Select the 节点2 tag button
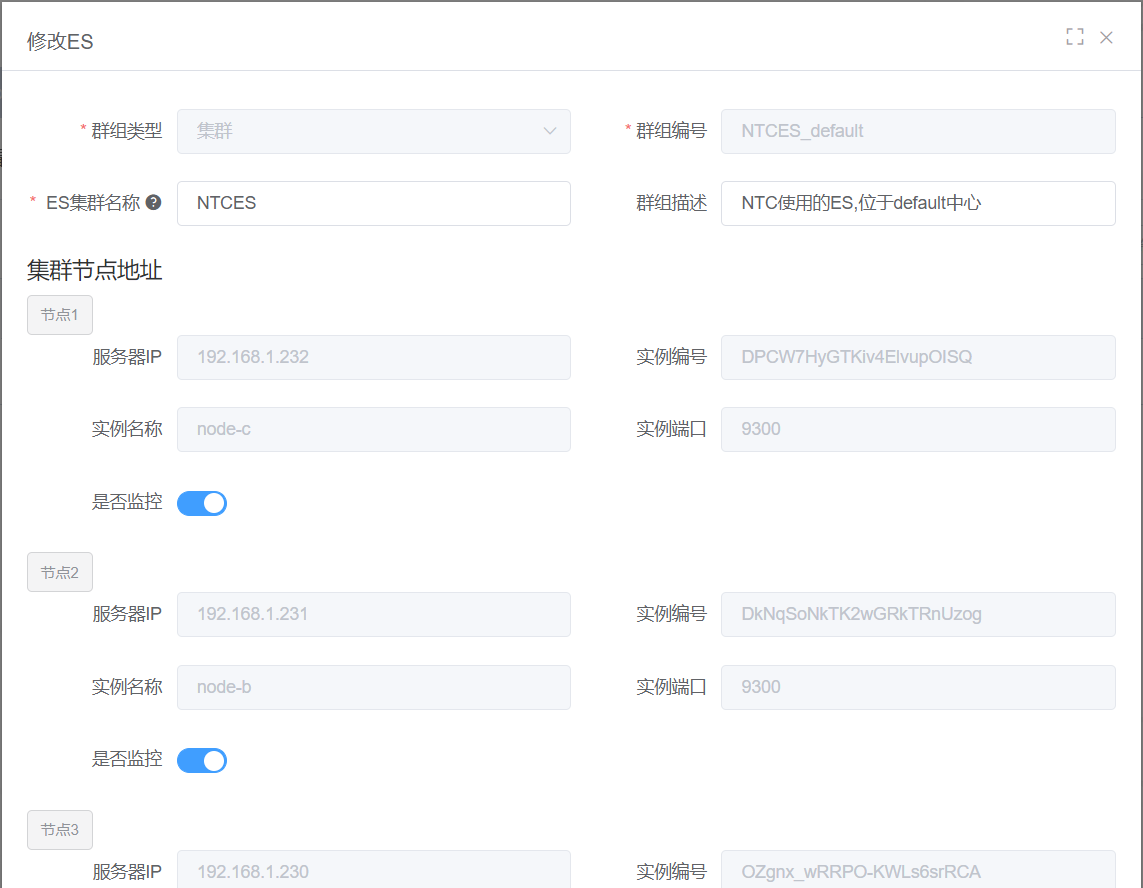The height and width of the screenshot is (888, 1143). pos(60,572)
